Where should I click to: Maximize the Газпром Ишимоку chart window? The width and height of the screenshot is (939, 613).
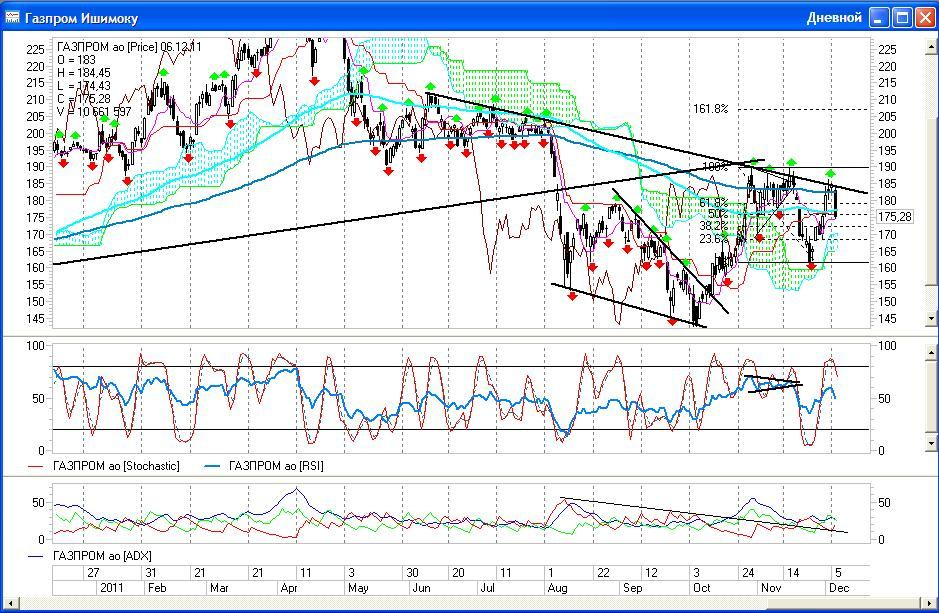tap(902, 17)
